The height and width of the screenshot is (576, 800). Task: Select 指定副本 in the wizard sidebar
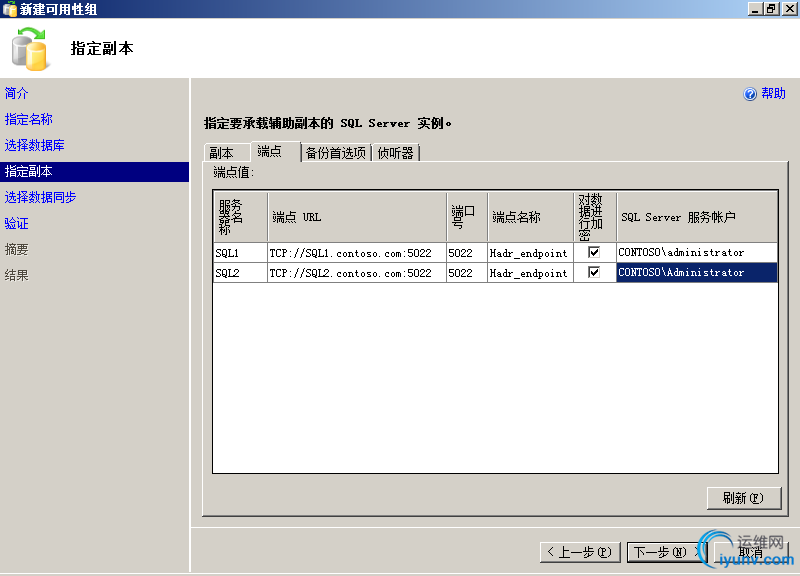click(x=94, y=171)
